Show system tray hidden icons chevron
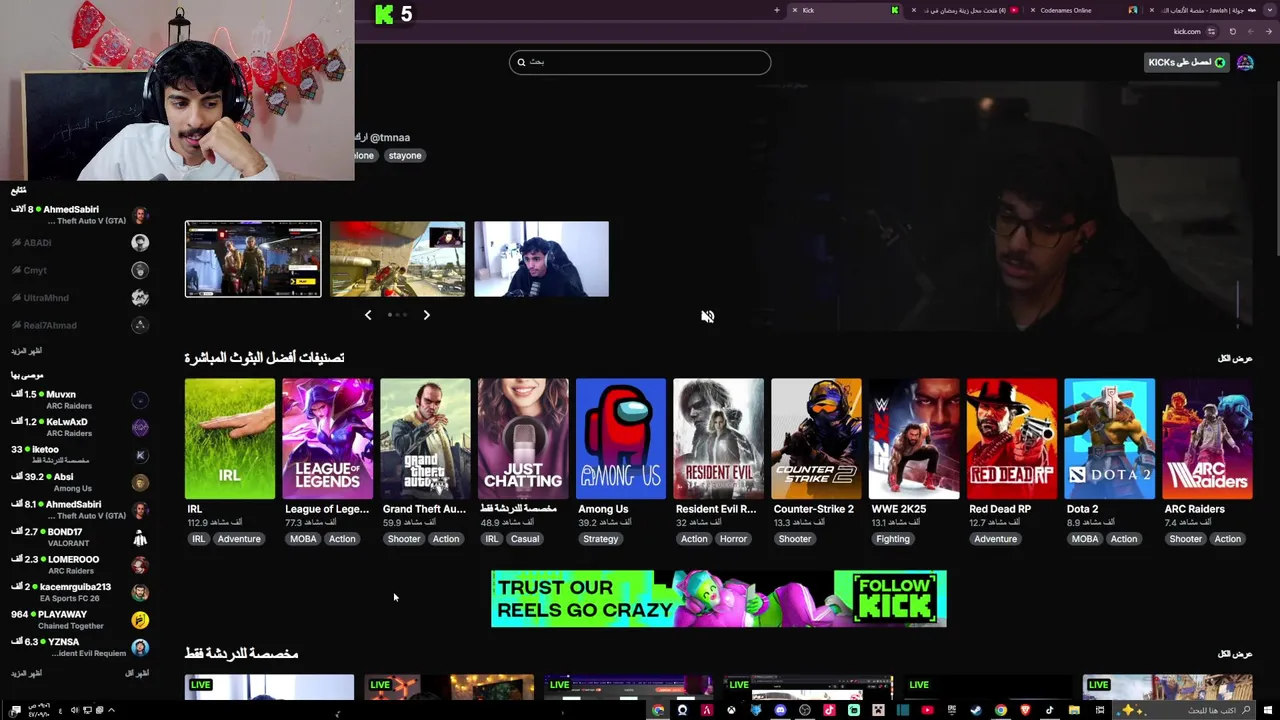This screenshot has height=720, width=1280. (111, 710)
